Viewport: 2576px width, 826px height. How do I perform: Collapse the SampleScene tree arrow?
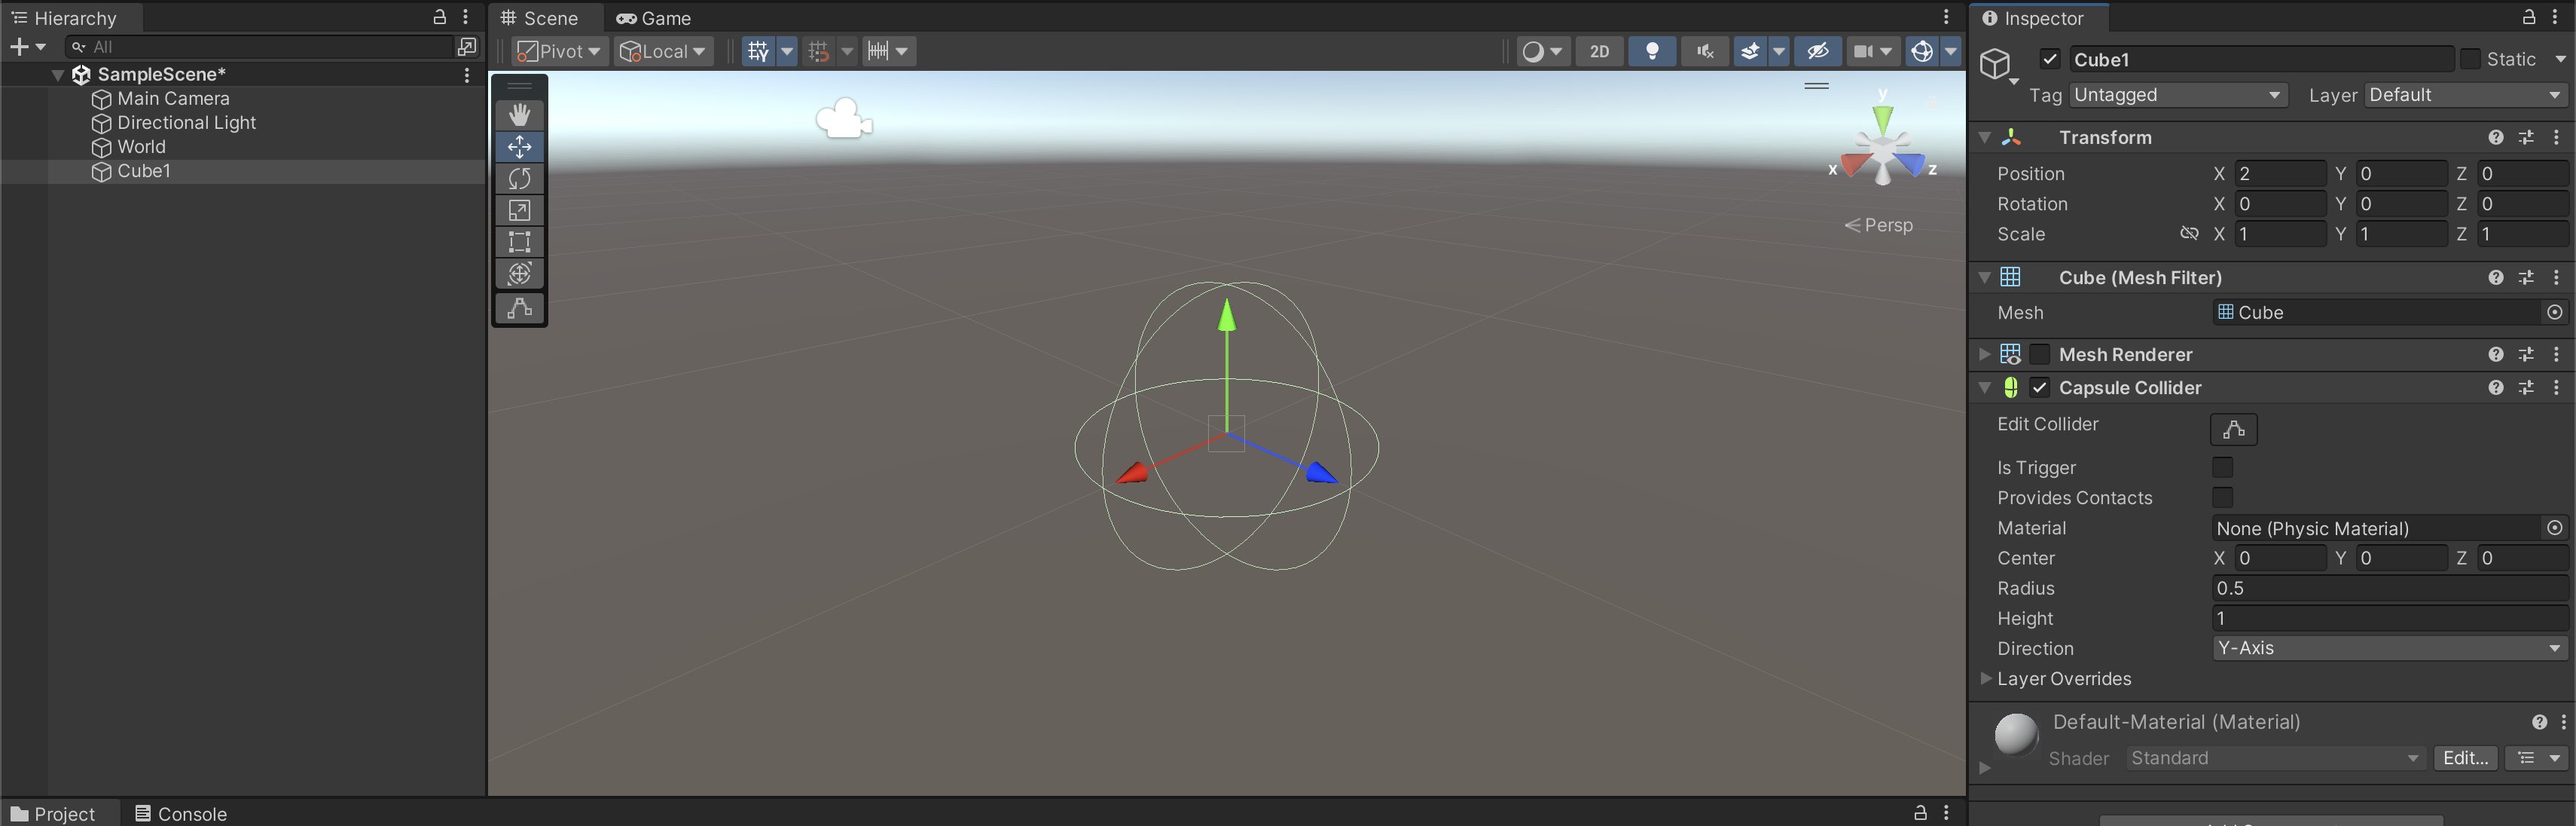58,75
